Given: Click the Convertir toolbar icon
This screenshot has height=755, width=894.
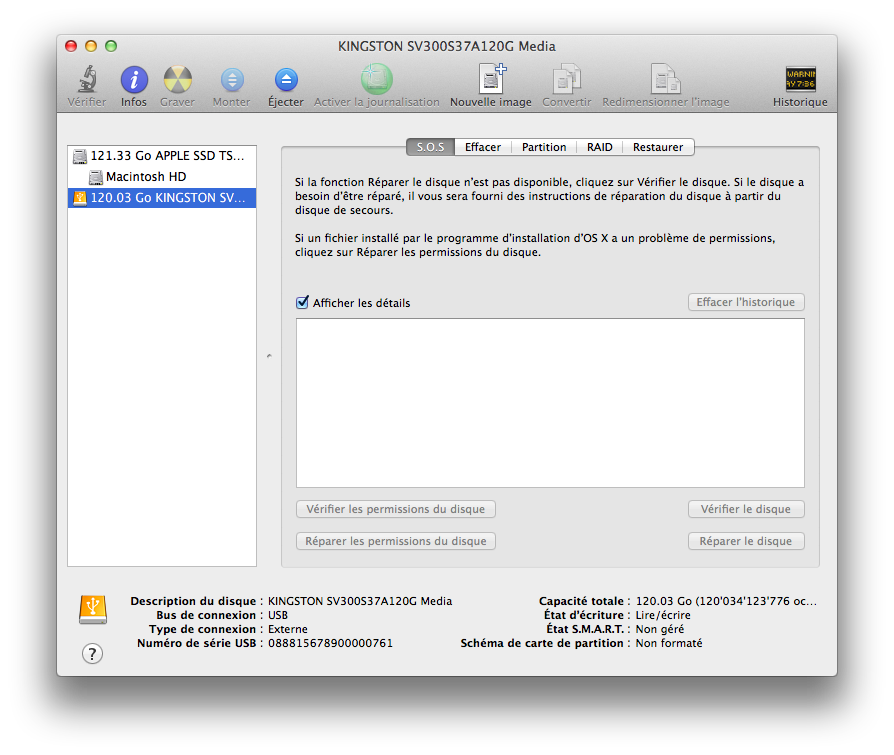Looking at the screenshot, I should (566, 81).
